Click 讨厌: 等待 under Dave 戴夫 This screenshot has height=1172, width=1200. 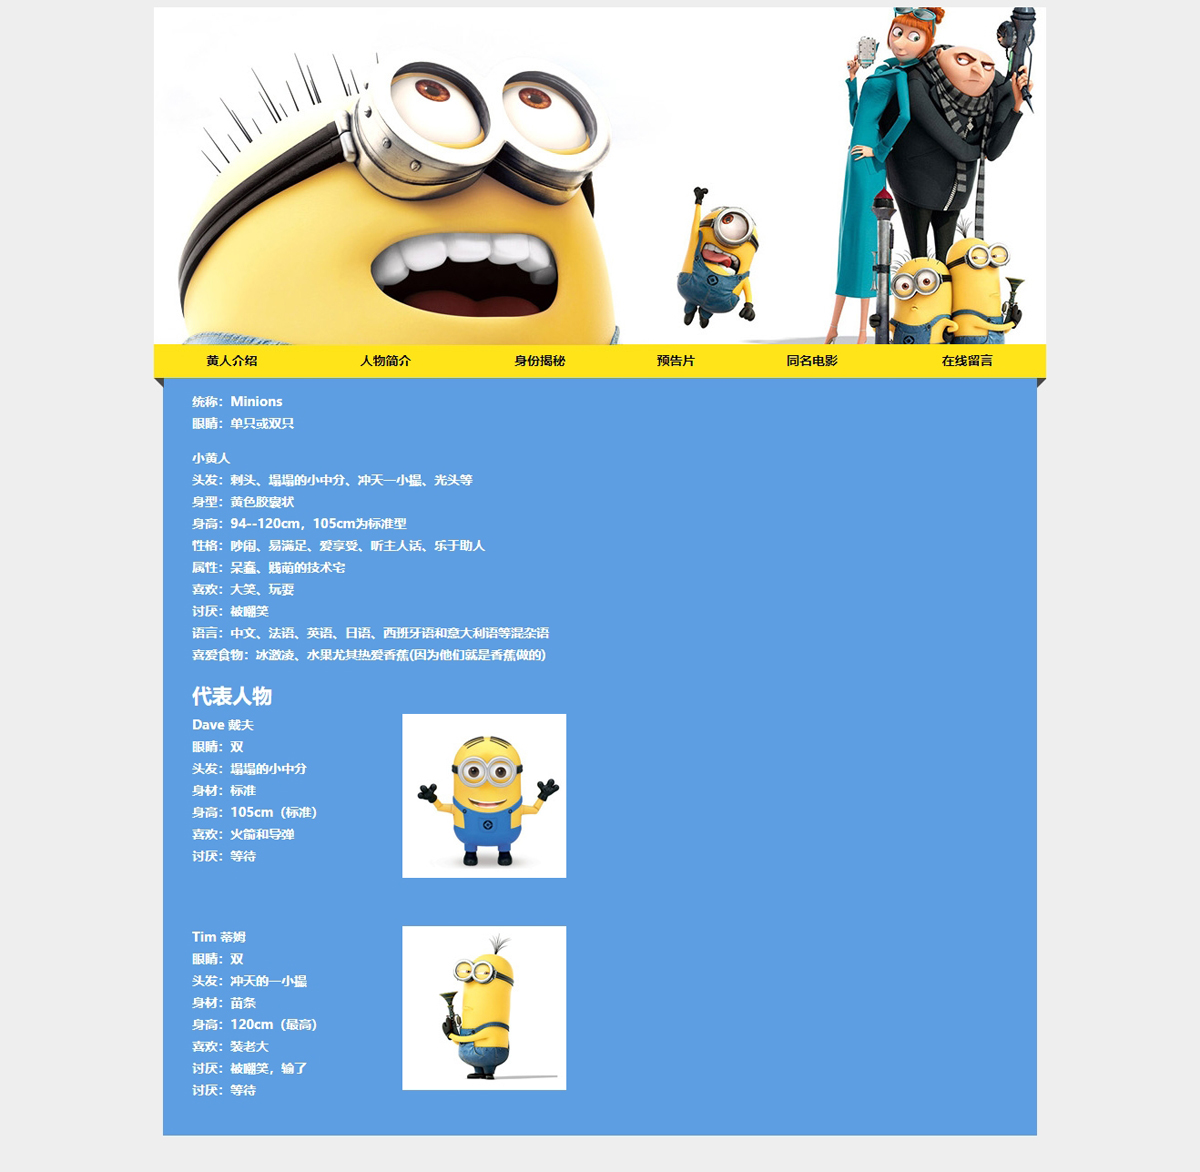coord(224,857)
